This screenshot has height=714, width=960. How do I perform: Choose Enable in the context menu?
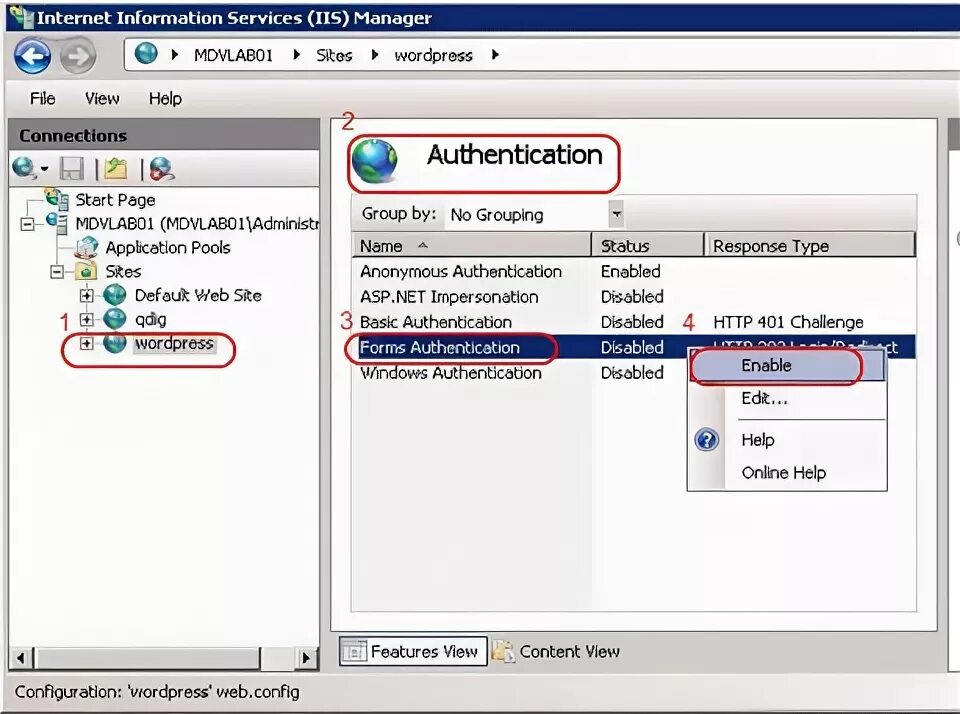[787, 365]
